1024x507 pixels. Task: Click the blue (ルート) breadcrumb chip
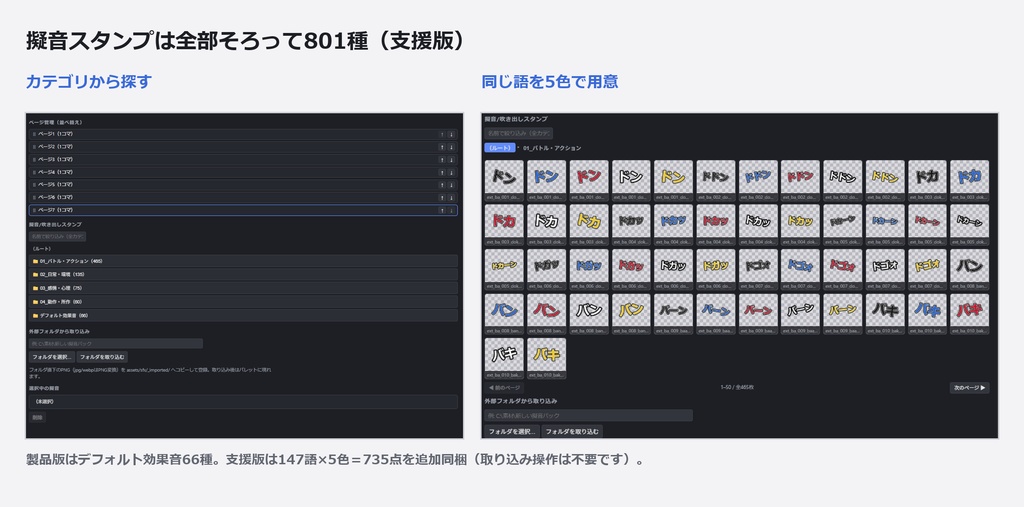500,148
